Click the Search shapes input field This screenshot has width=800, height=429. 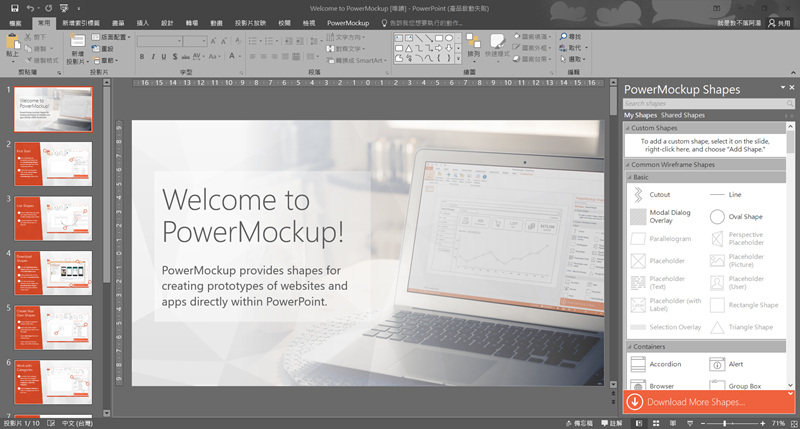[700, 103]
